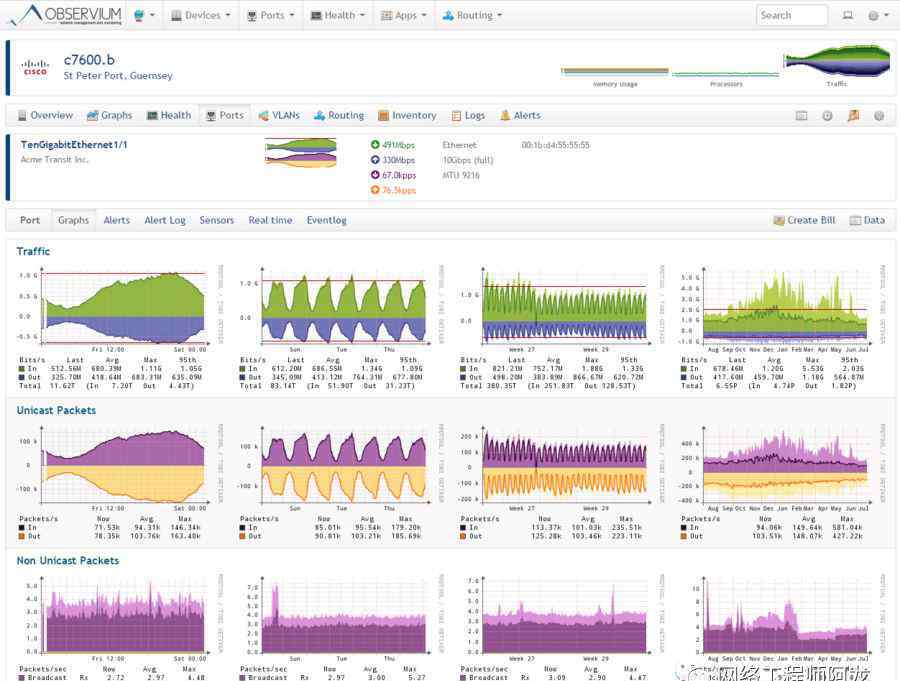The height and width of the screenshot is (681, 900).
Task: Open the TenGigabitEthernet1/1 port link
Action: pyautogui.click(x=74, y=145)
